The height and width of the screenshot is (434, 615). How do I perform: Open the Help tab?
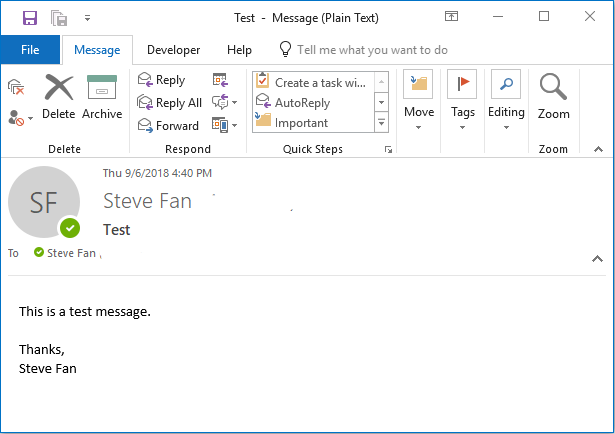(239, 50)
